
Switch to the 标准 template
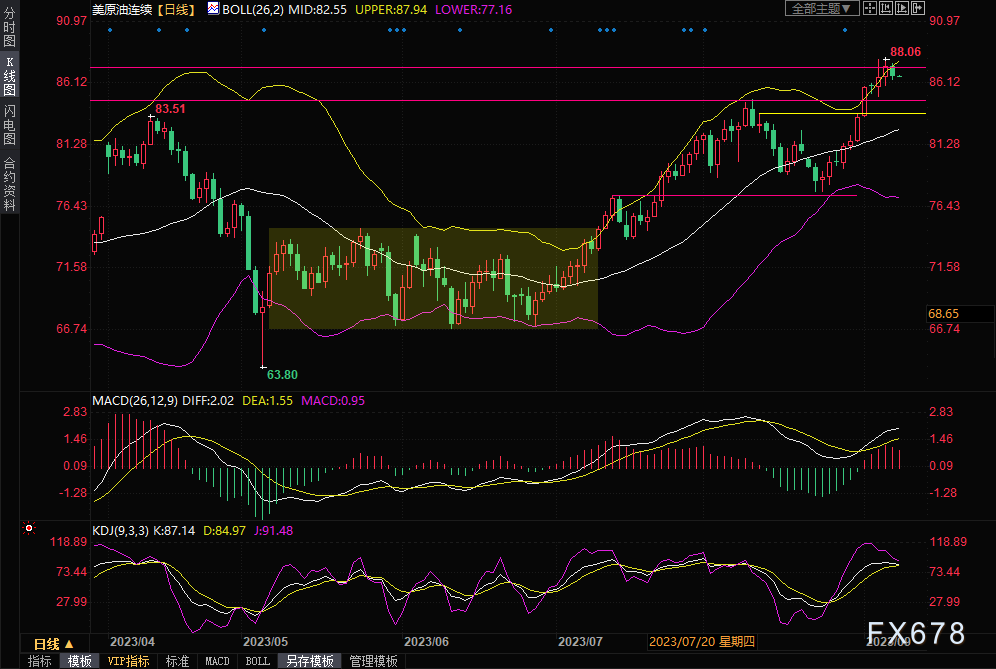coord(177,661)
